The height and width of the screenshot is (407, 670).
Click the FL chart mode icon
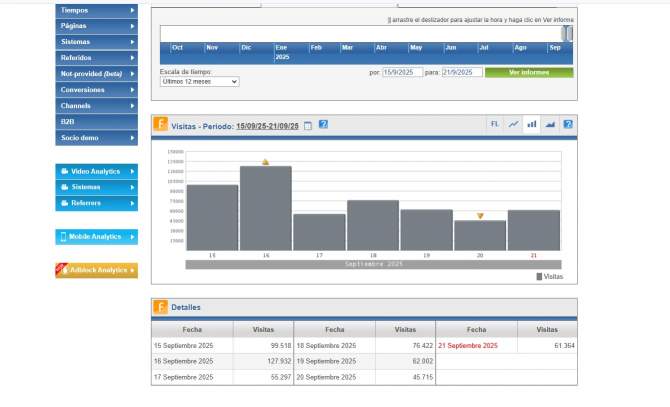(494, 125)
